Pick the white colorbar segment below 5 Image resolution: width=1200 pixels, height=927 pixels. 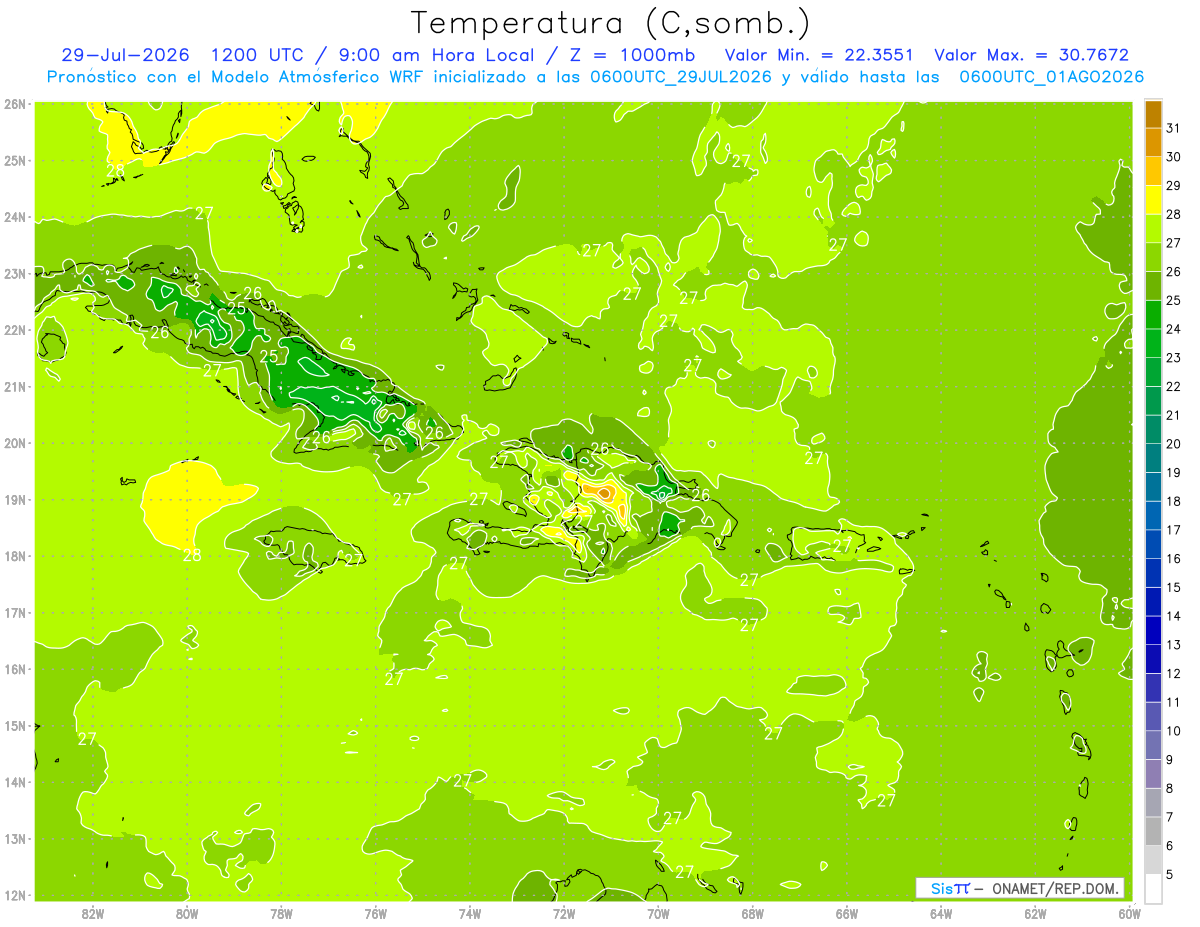pos(1153,888)
